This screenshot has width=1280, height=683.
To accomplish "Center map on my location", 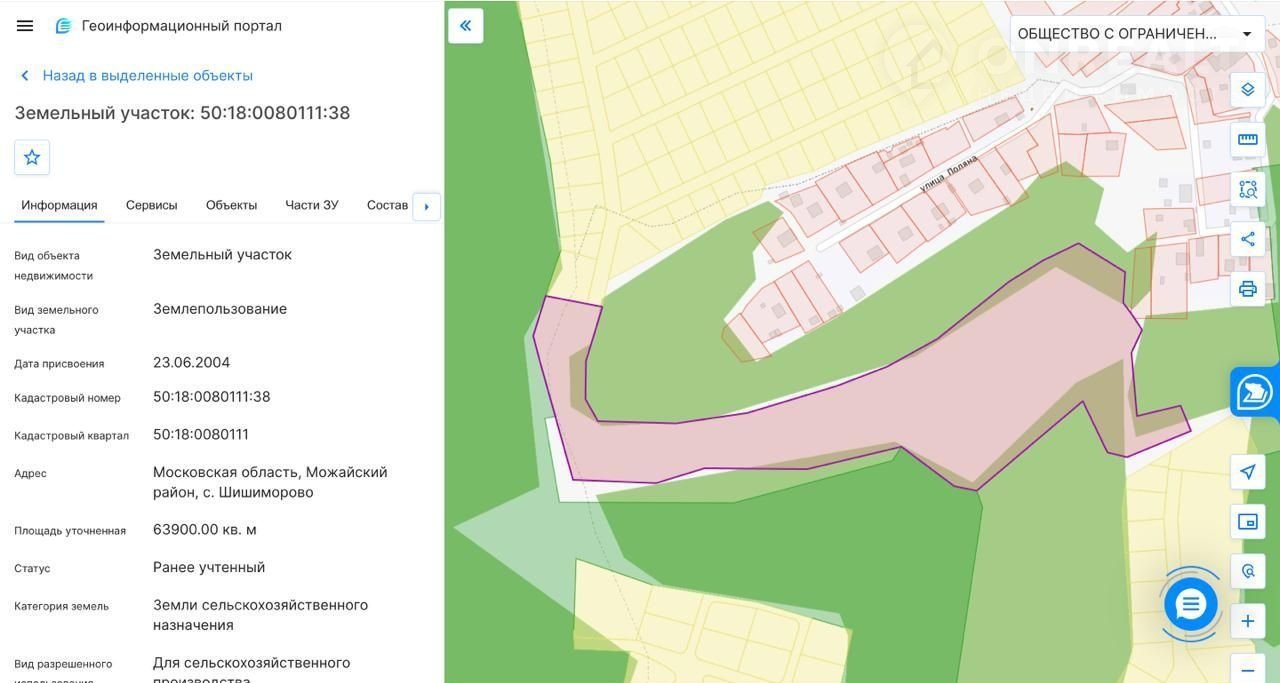I will pyautogui.click(x=1247, y=472).
